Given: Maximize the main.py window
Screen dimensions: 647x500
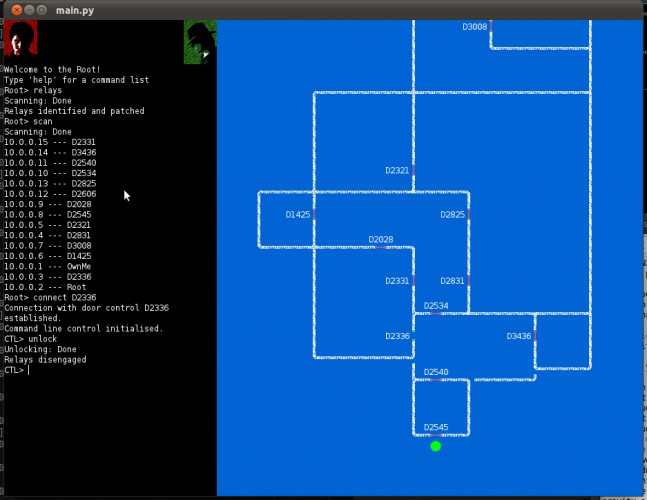Looking at the screenshot, I should tap(42, 10).
